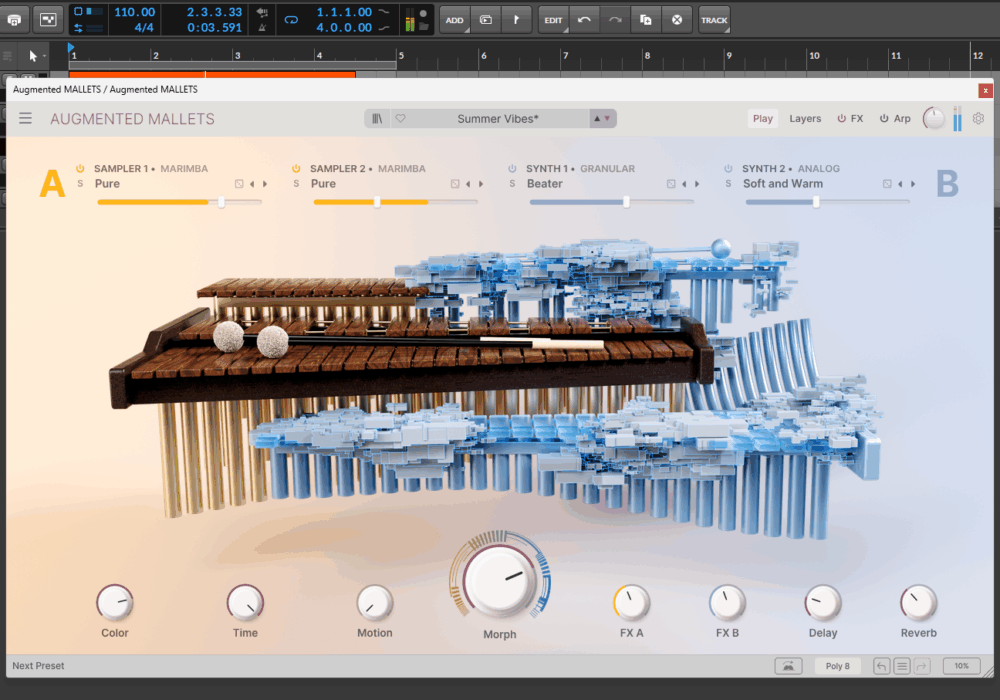Click the Summer Vibes preset name
This screenshot has width=1000, height=700.
pyautogui.click(x=498, y=119)
